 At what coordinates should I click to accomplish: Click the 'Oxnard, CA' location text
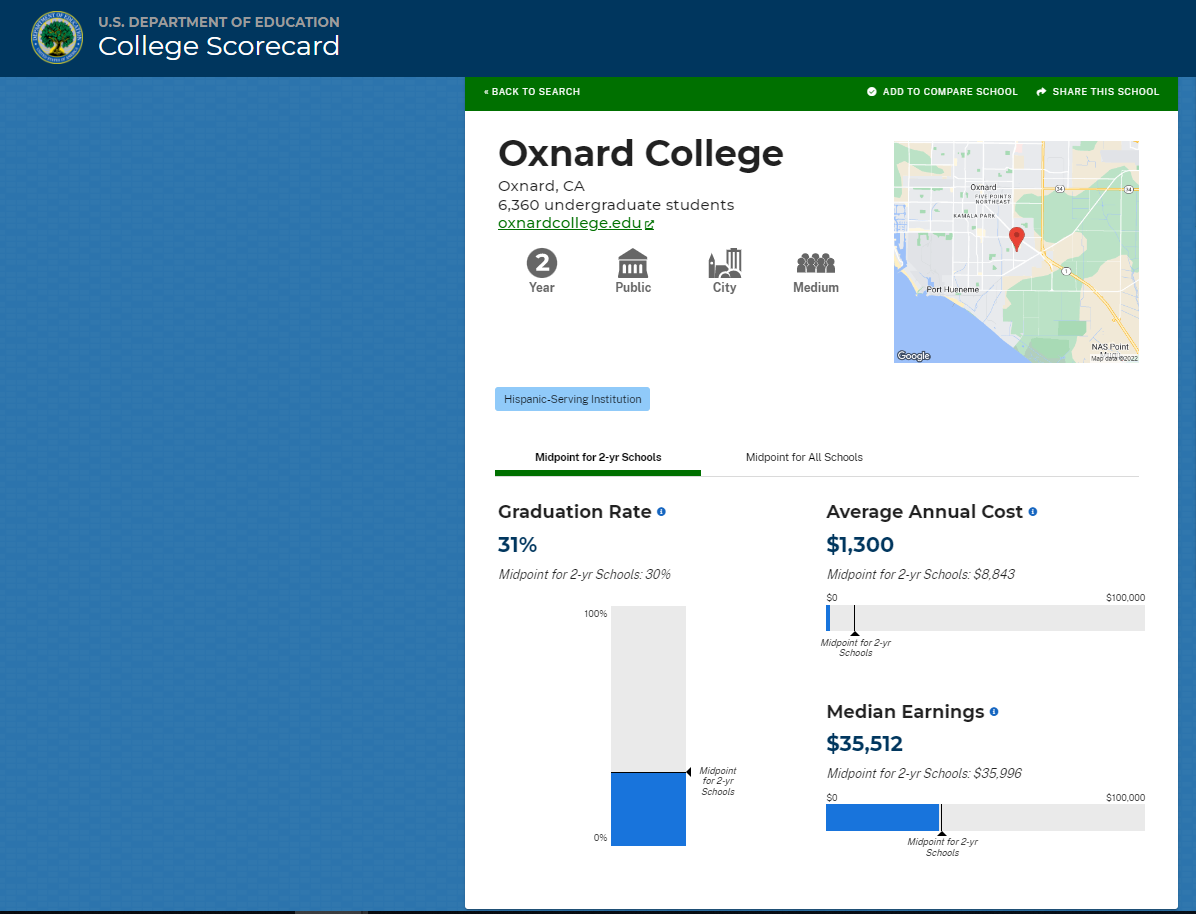[x=541, y=186]
